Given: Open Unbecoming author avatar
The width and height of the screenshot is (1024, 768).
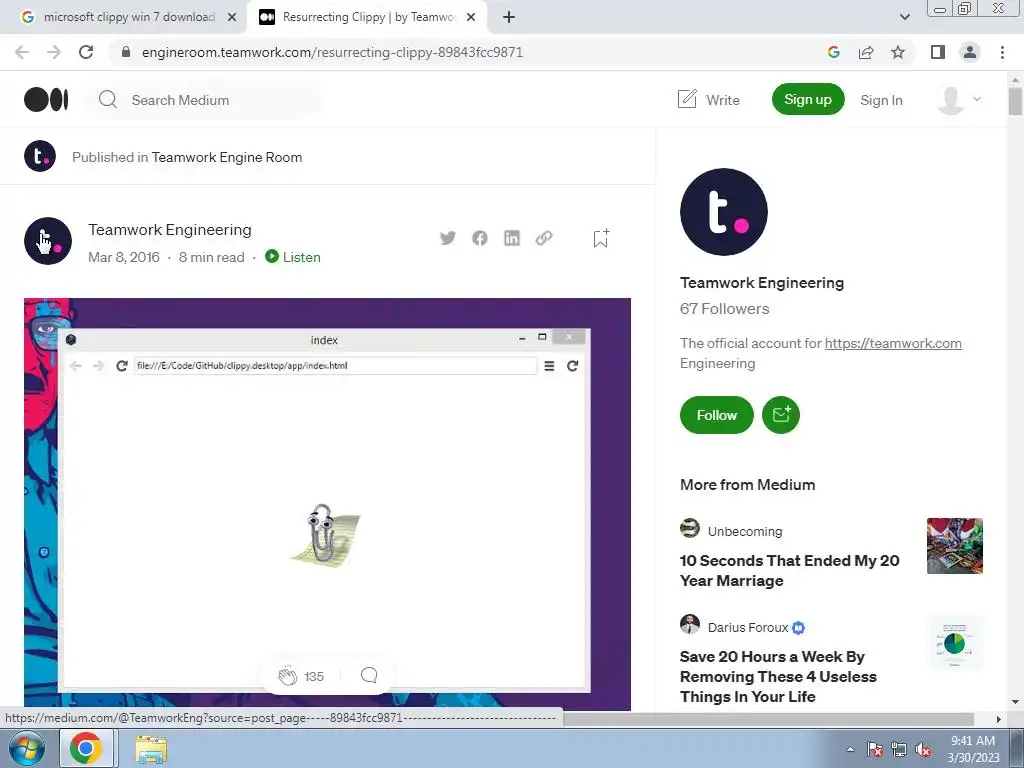Looking at the screenshot, I should [690, 528].
